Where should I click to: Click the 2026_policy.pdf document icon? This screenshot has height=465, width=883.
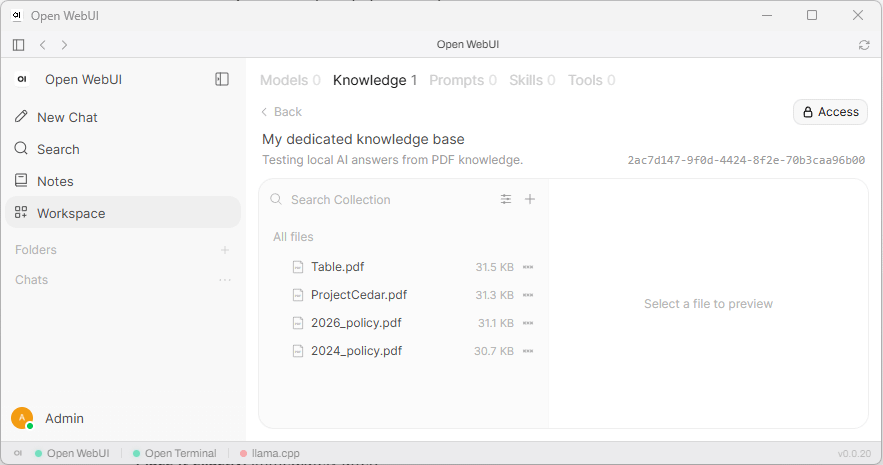tap(298, 323)
